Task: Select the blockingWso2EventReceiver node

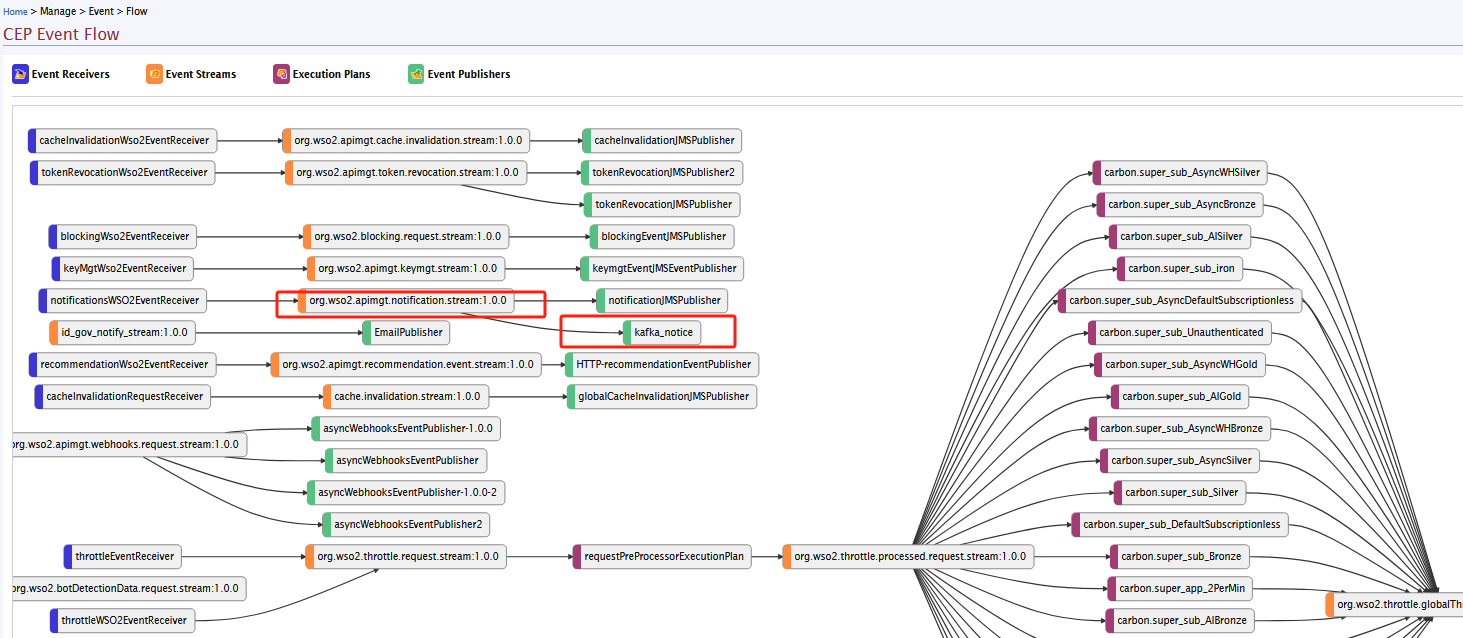Action: tap(124, 237)
